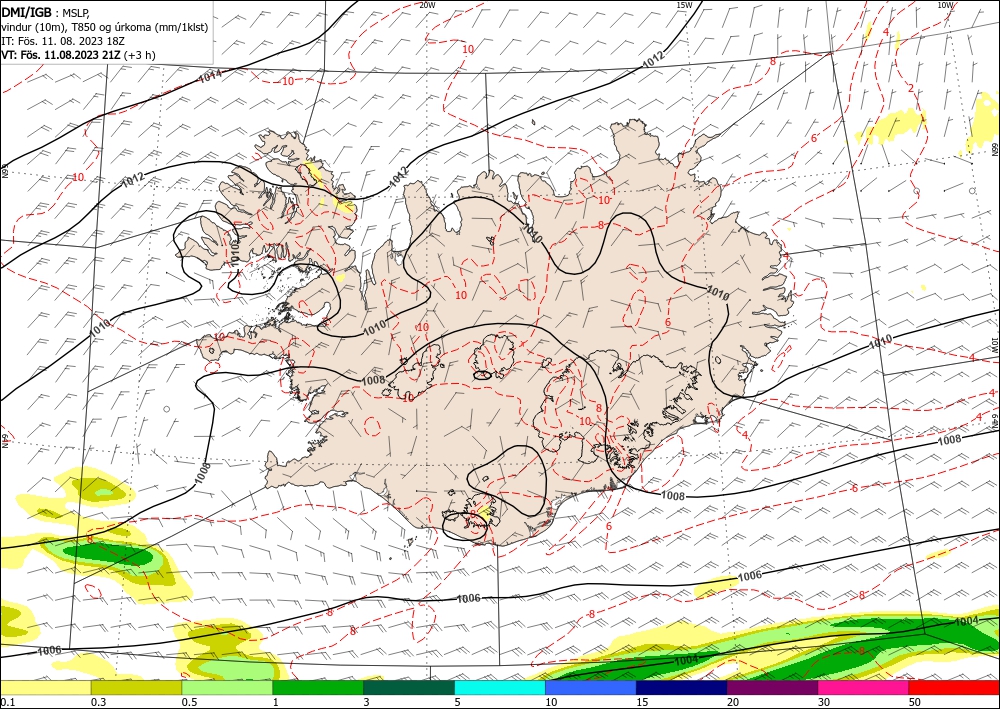Pick the blue 10–15 legend swatch
Screen dimensions: 1000x709
[591, 688]
